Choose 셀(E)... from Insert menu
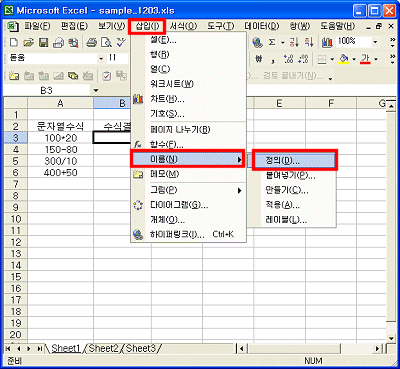Viewport: 400px width, 369px height. [x=189, y=40]
